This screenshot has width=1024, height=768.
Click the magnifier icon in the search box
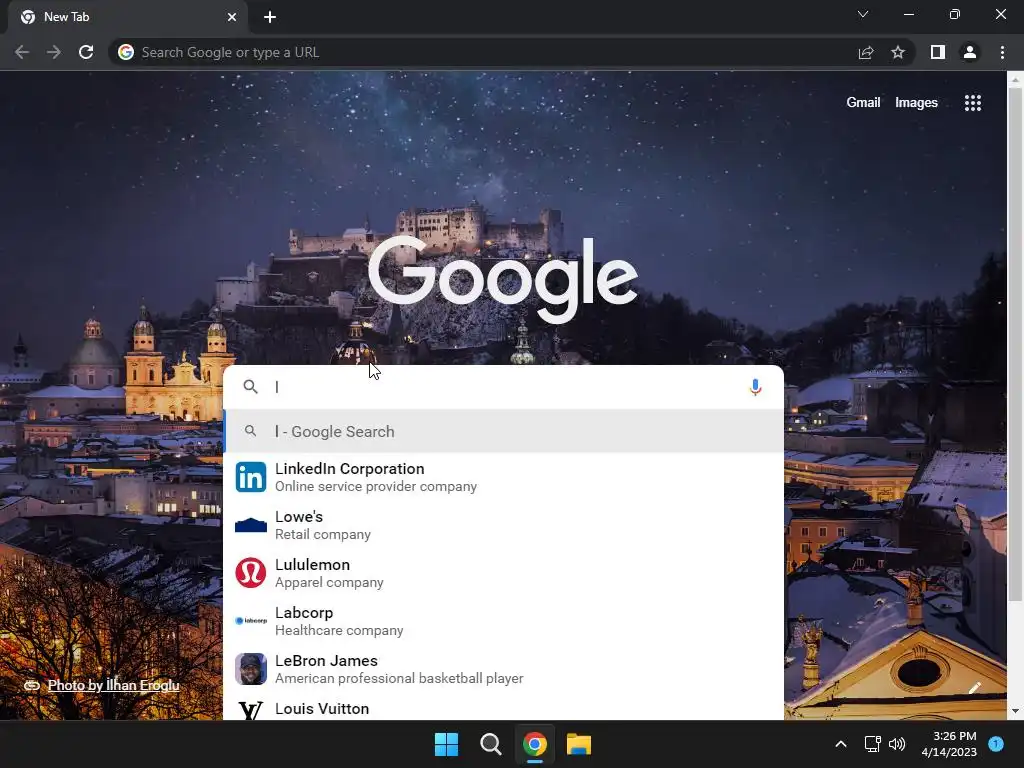tap(250, 387)
